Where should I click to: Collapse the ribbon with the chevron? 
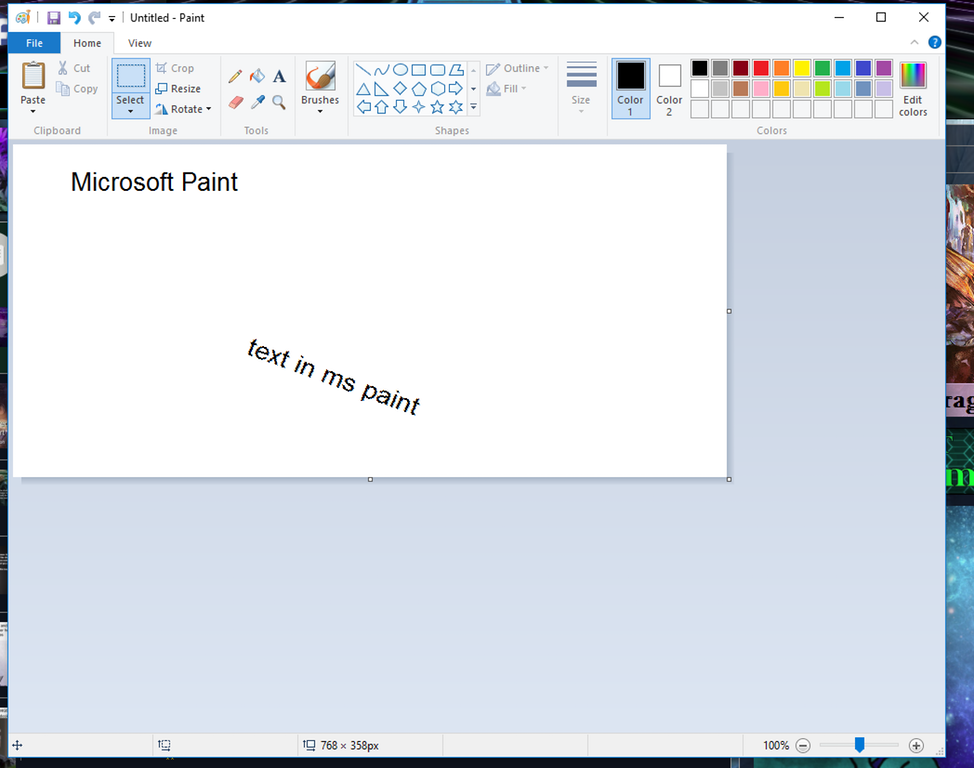click(914, 42)
